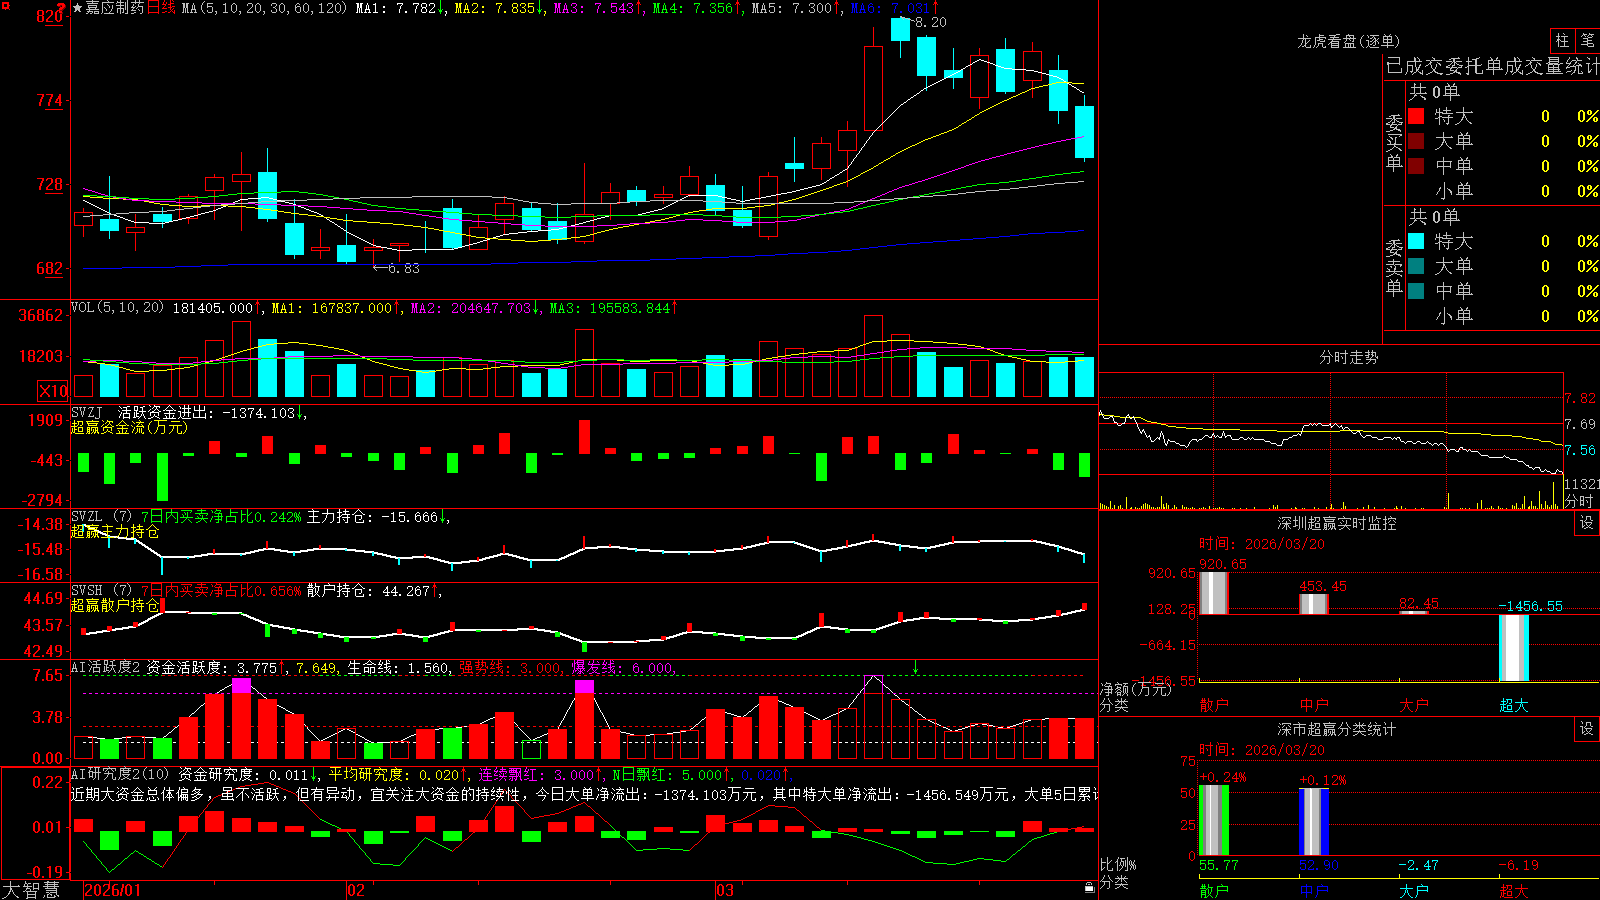Click the MA(5,10,20,30,60,120) indicator parameters
Screen dimensions: 1600x900
[x=265, y=8]
